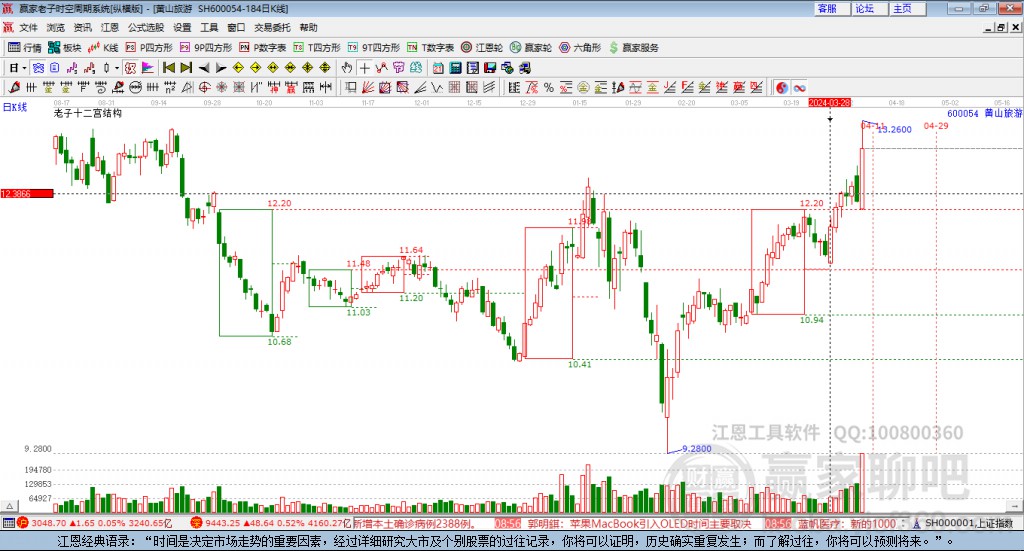Open the 资讯 menu
The height and width of the screenshot is (551, 1024).
82,27
